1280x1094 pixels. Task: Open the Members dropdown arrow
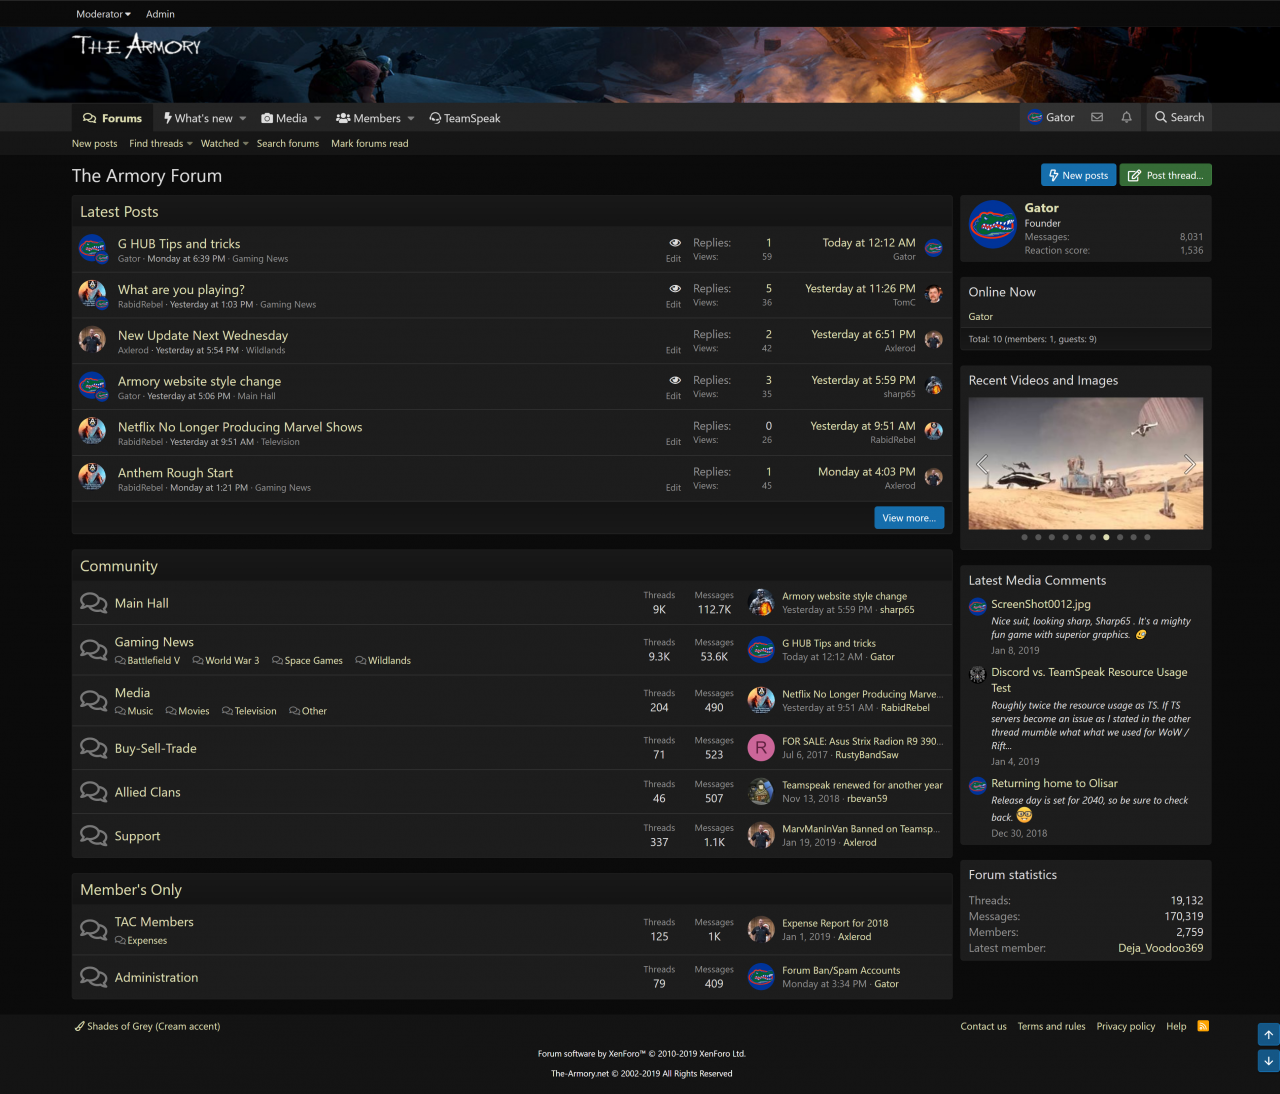411,119
